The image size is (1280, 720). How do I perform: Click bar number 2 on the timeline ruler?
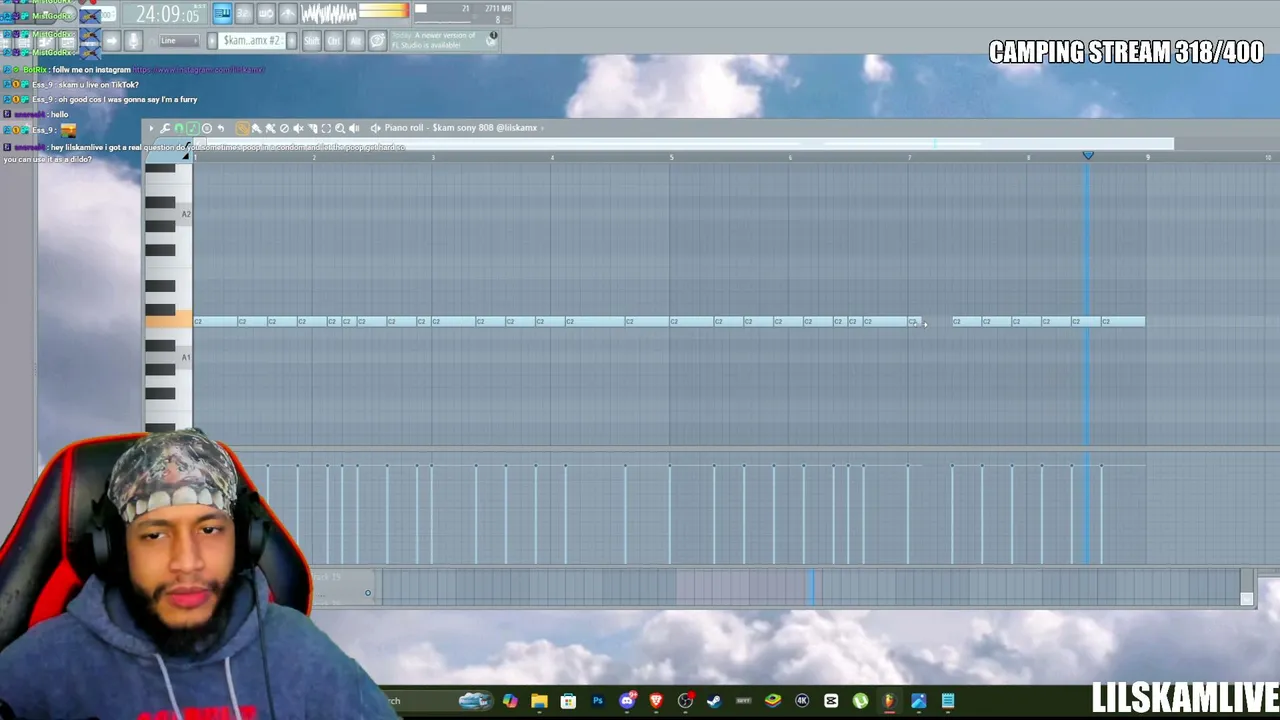click(313, 158)
